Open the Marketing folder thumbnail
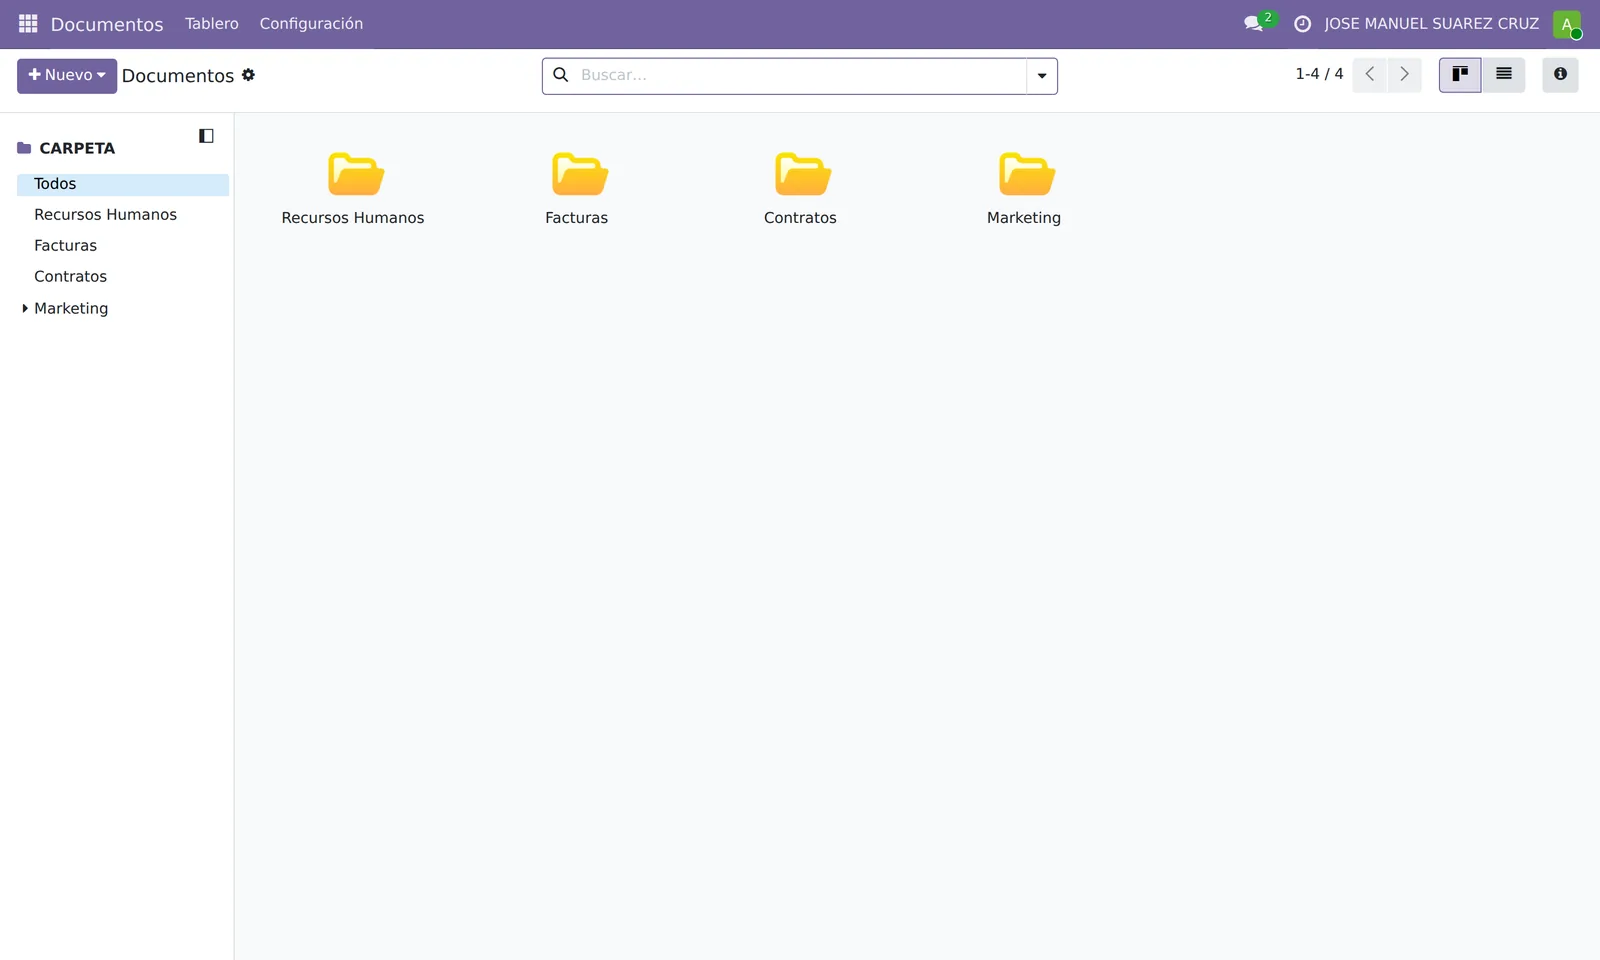This screenshot has height=960, width=1600. pos(1026,175)
